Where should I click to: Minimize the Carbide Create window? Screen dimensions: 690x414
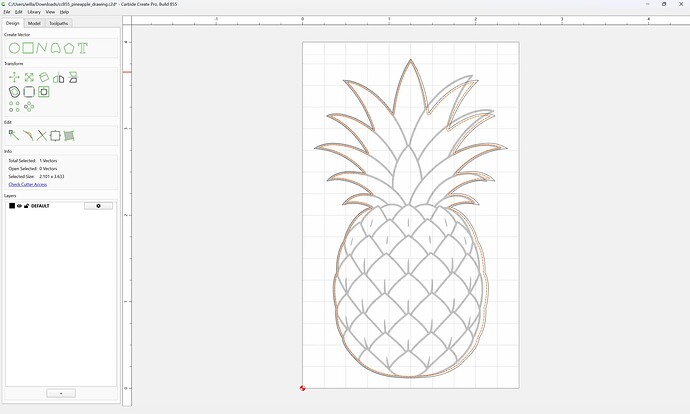(x=648, y=4)
